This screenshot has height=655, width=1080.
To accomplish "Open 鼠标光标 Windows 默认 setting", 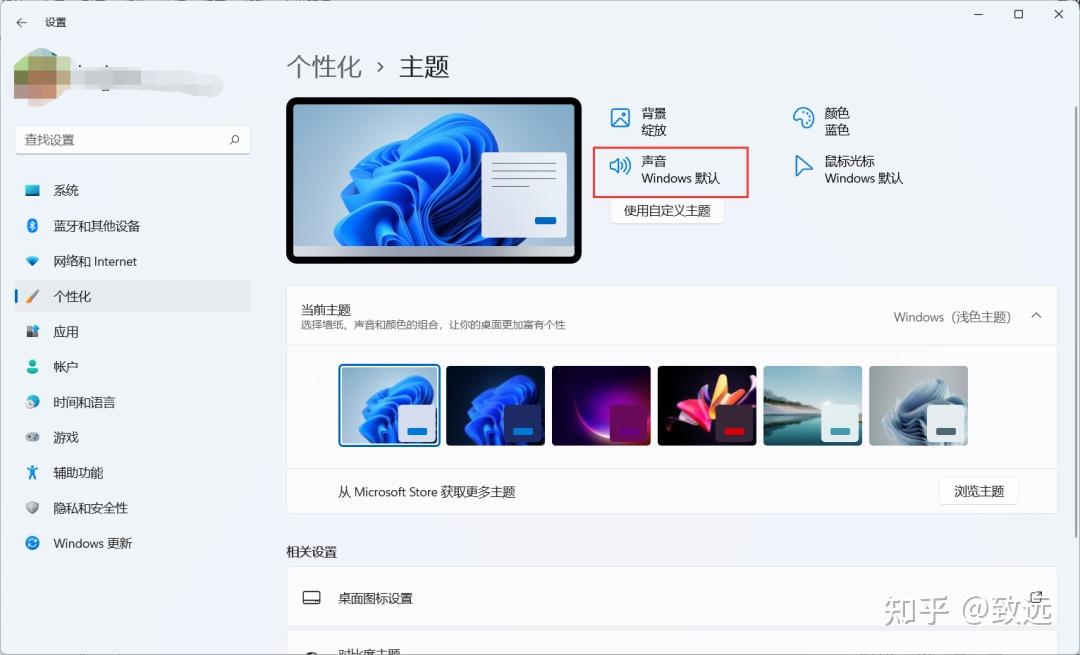I will coord(849,169).
